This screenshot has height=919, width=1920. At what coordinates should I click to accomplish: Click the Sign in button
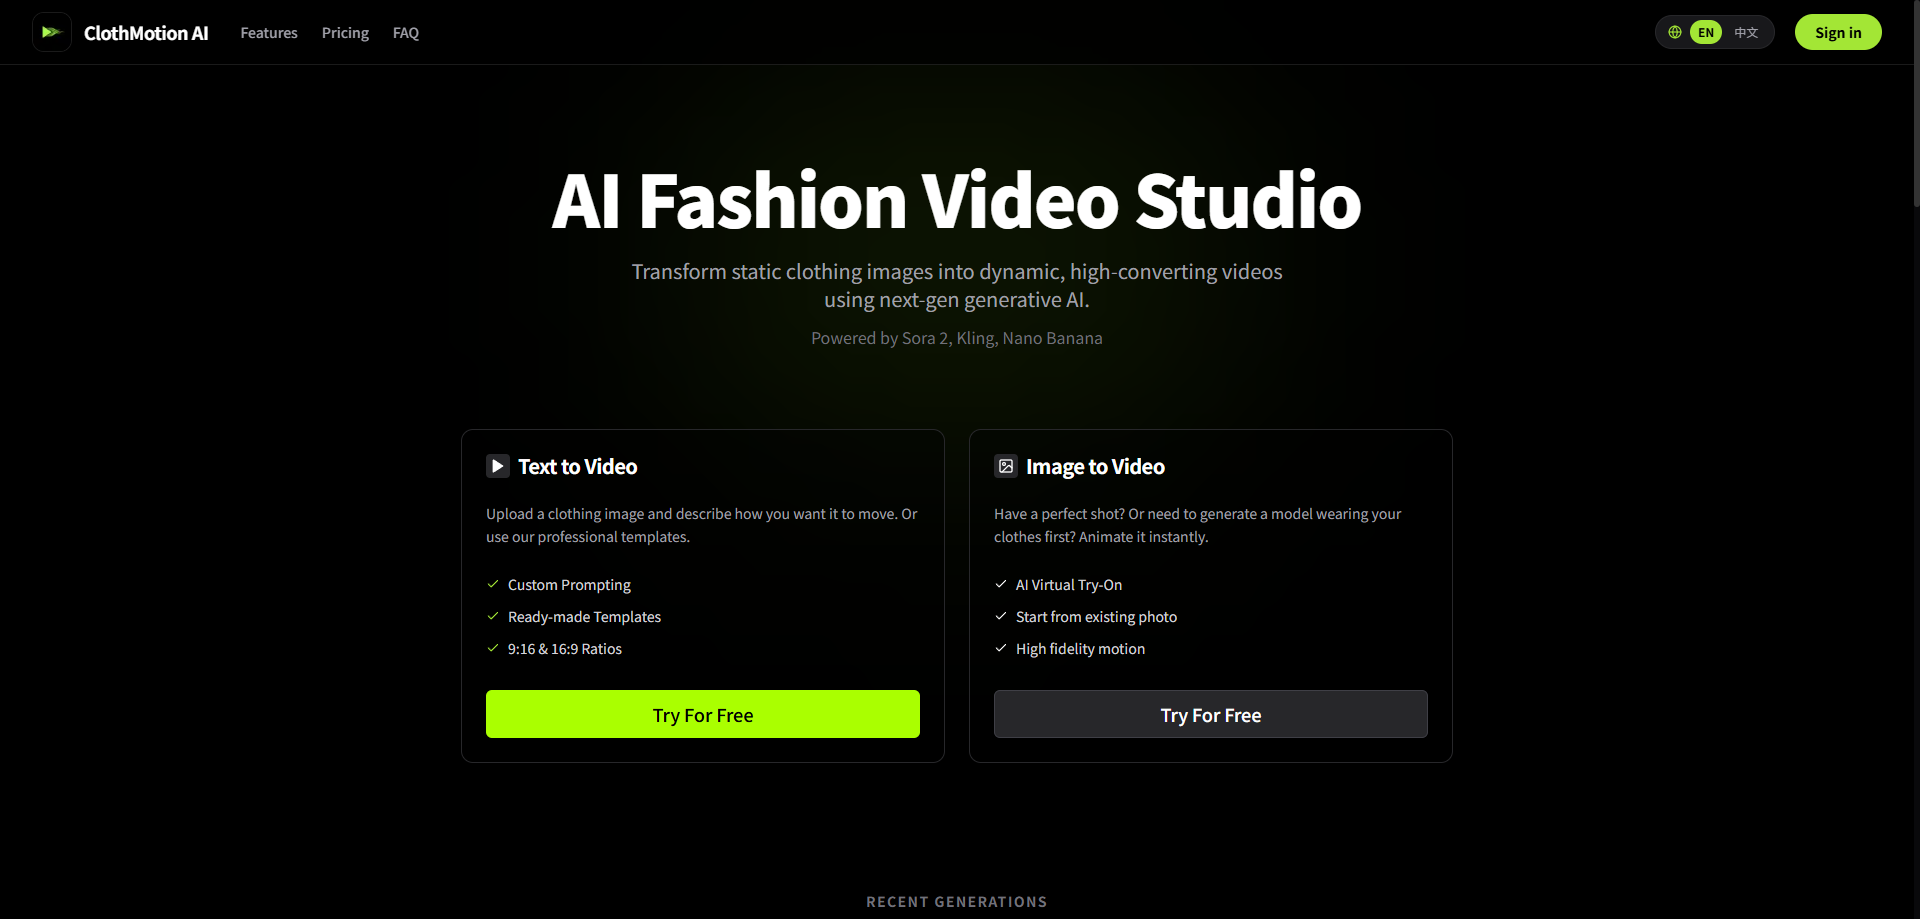1838,32
